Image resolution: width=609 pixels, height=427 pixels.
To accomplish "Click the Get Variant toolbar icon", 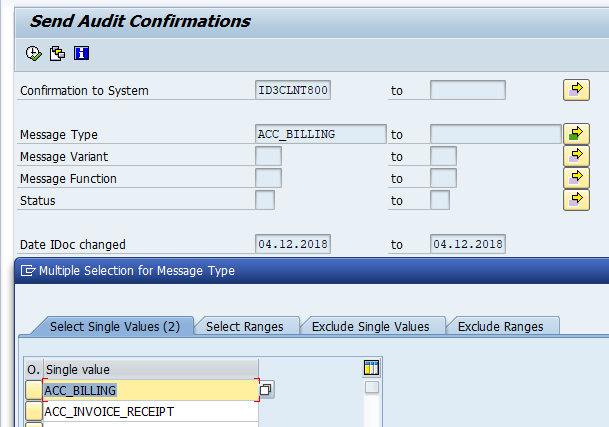I will [57, 53].
